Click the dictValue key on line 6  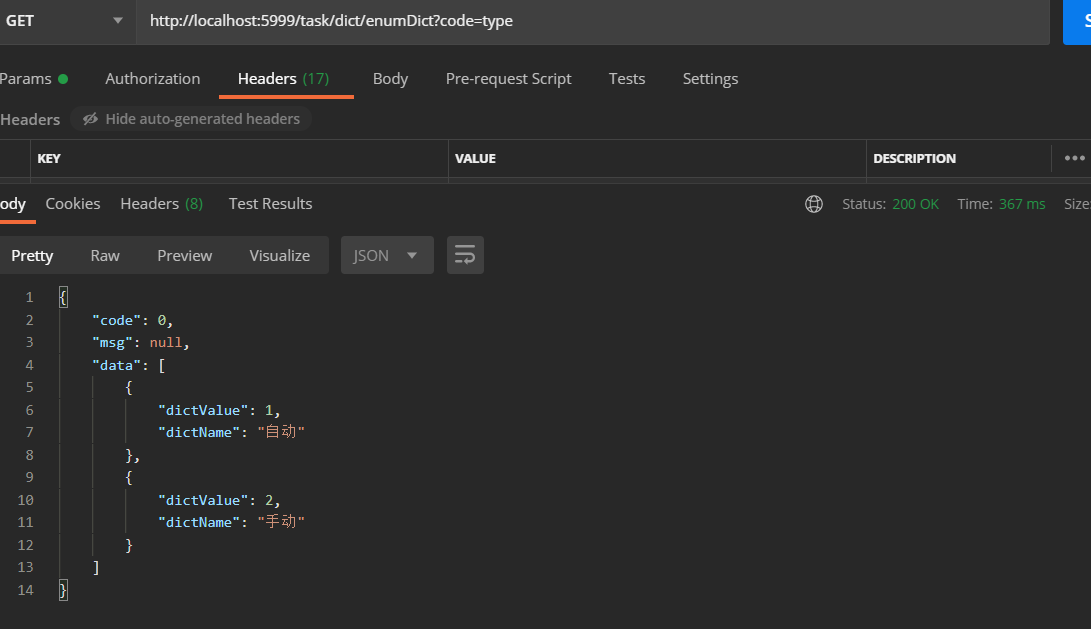click(203, 410)
